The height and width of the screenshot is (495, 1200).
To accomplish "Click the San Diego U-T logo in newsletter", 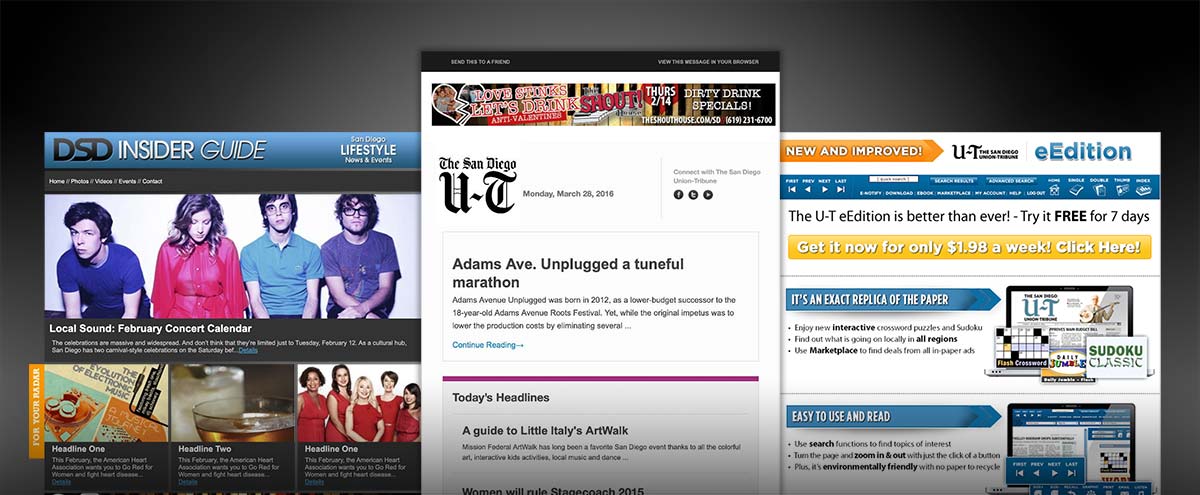I will point(478,185).
